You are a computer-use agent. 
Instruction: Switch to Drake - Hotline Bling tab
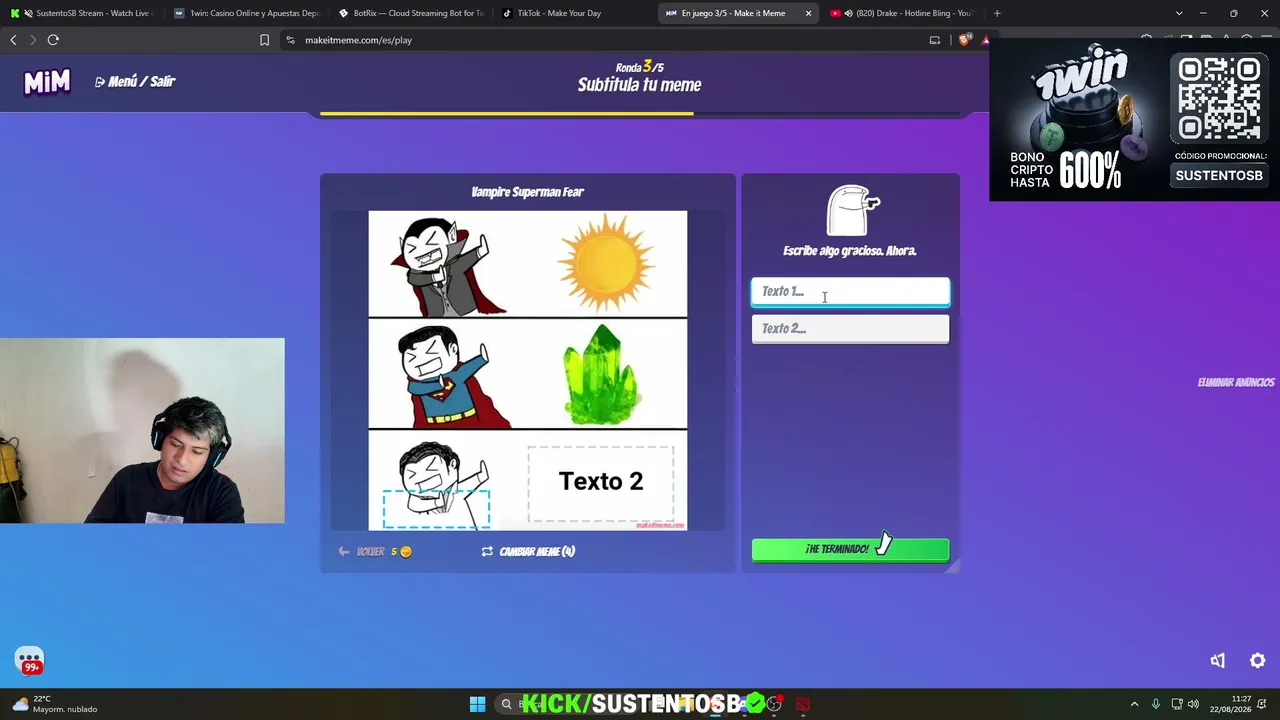[902, 13]
